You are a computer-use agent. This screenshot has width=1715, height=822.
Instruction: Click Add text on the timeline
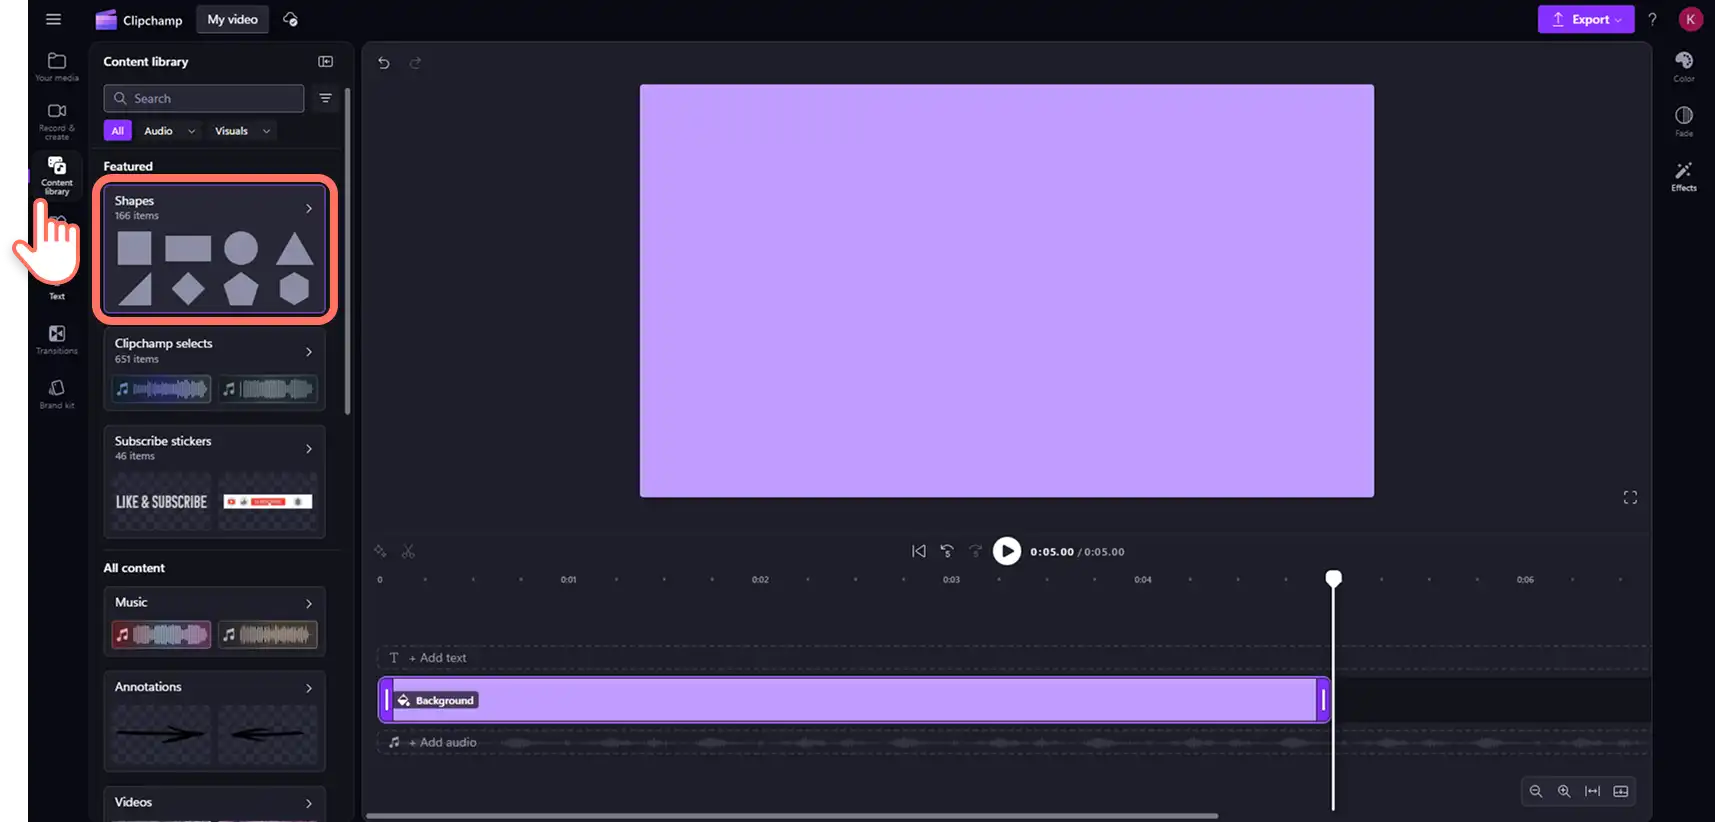point(437,658)
